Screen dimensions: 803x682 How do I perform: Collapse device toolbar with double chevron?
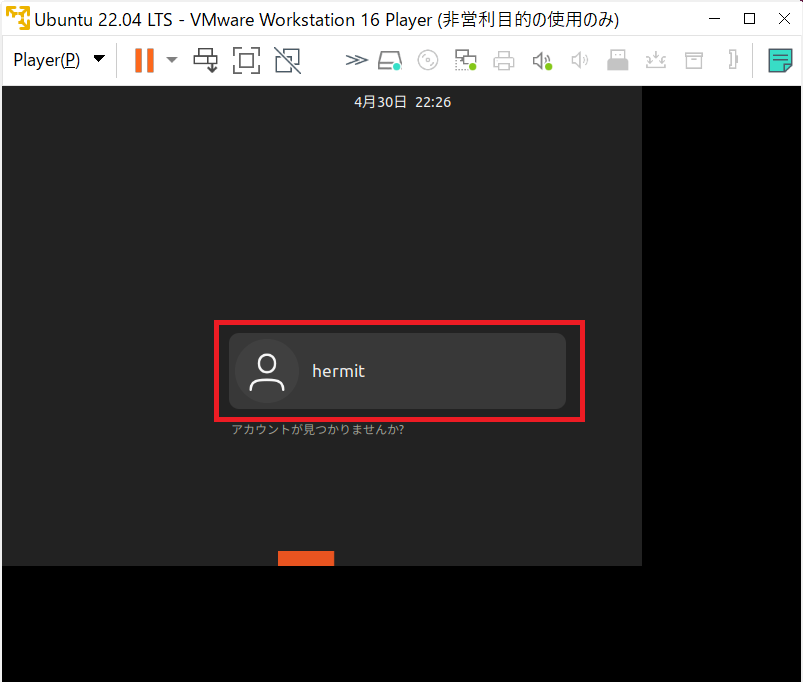point(356,60)
